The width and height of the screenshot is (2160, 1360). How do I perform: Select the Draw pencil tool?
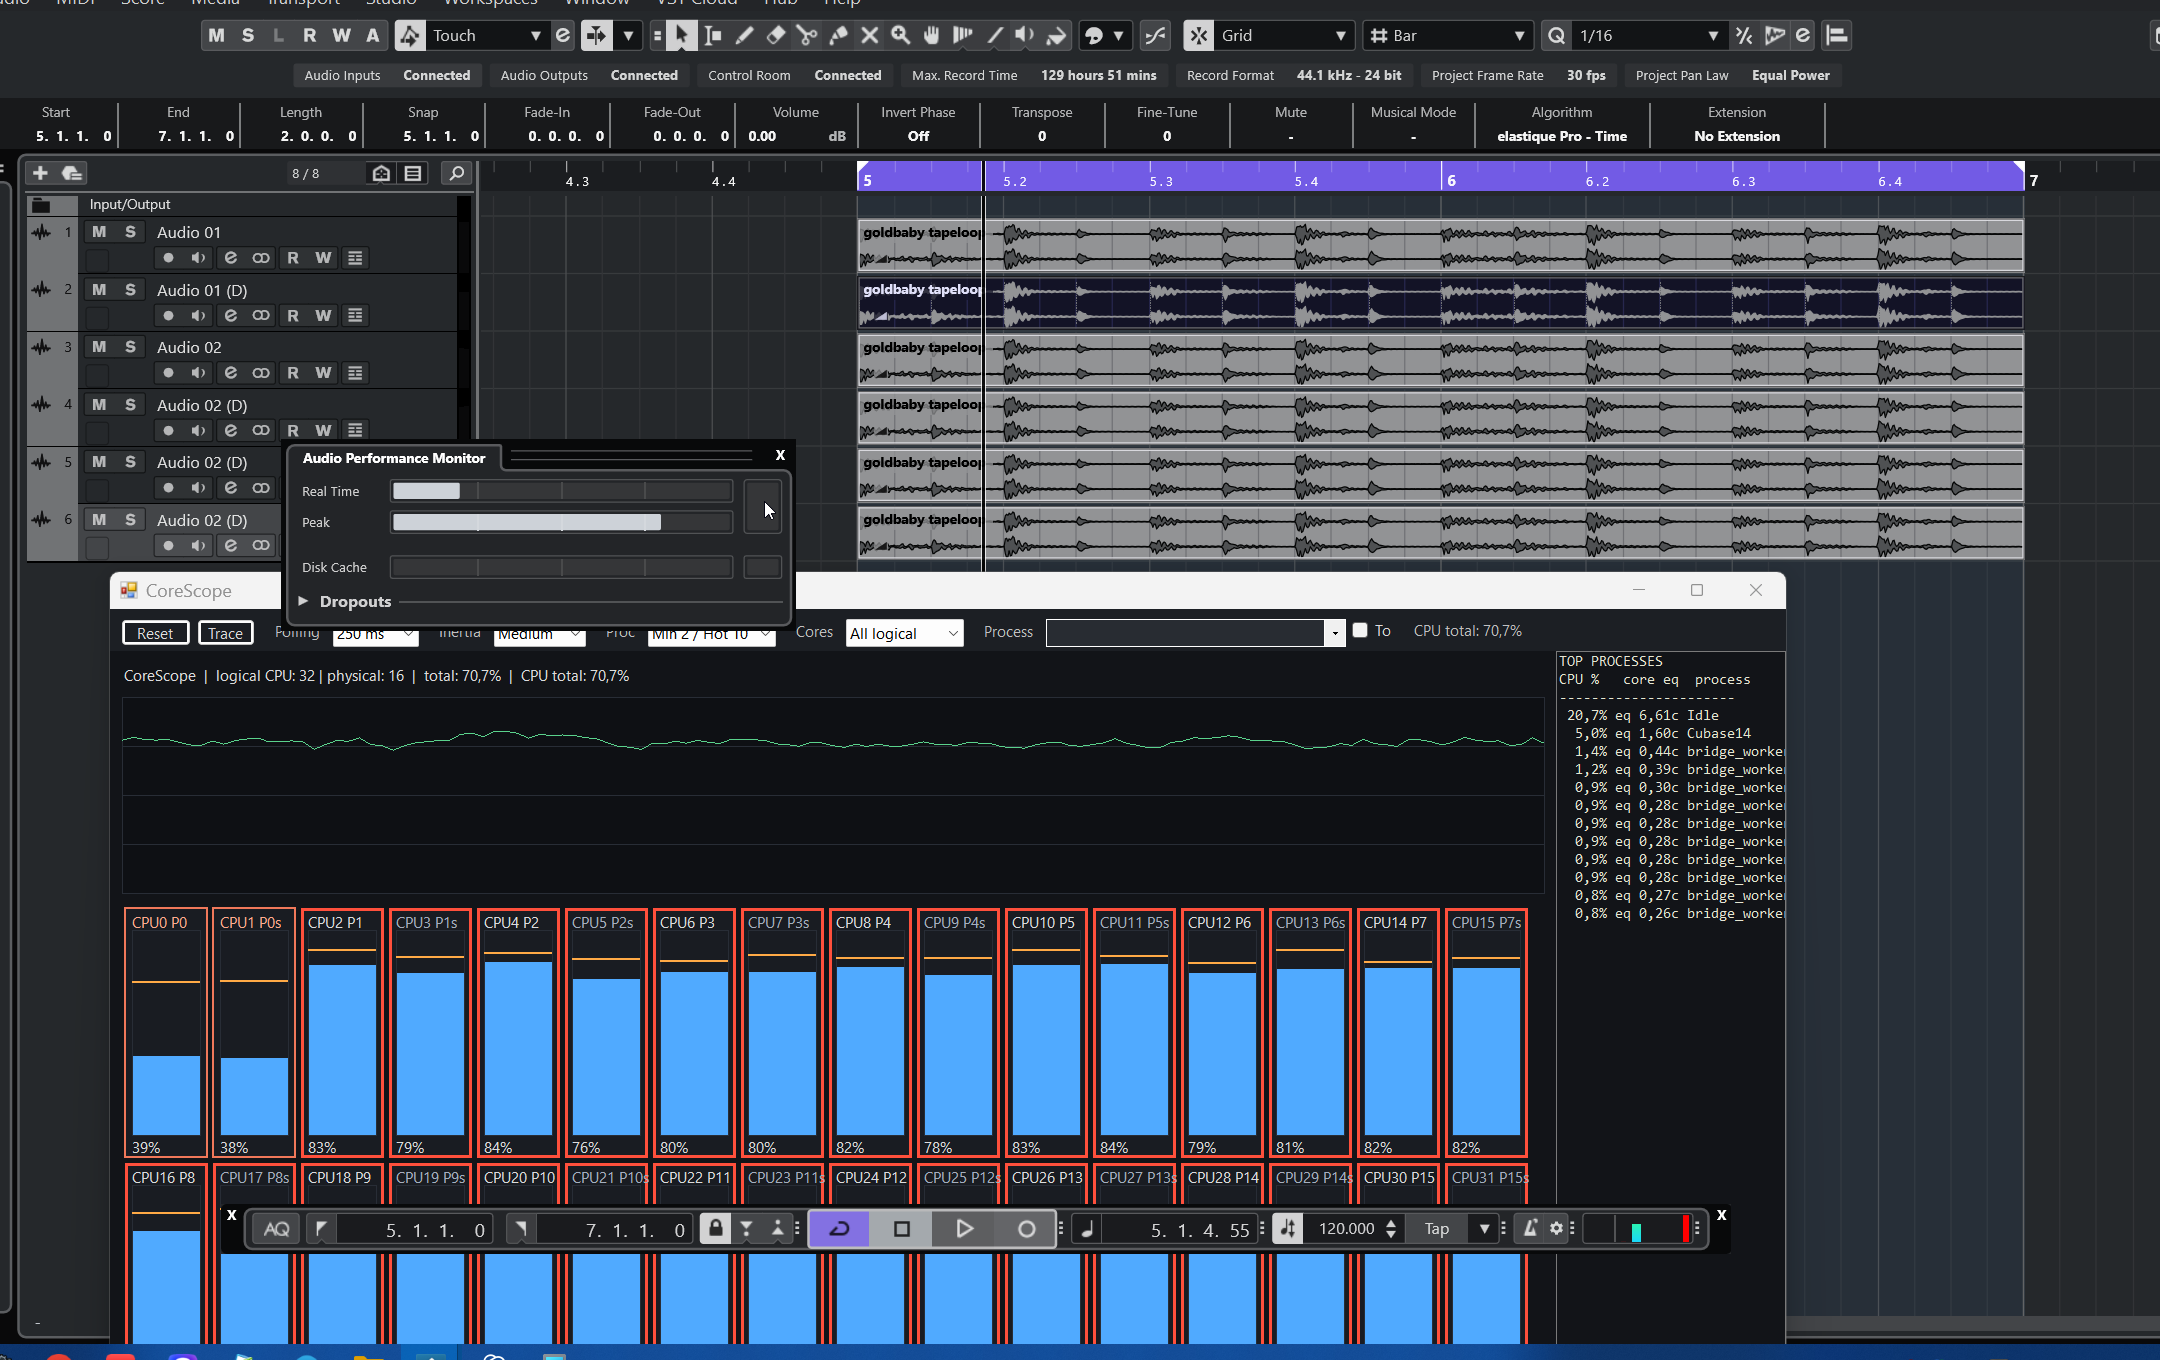pyautogui.click(x=744, y=36)
